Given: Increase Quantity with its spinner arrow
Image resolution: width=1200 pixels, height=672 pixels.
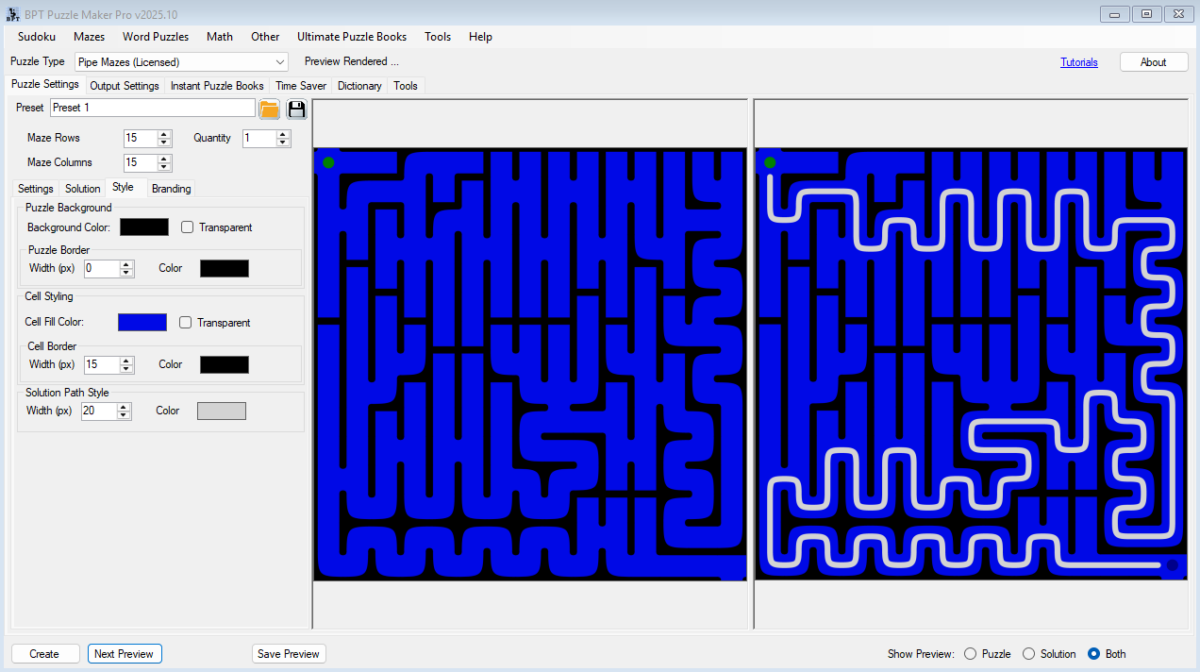Looking at the screenshot, I should tap(282, 134).
